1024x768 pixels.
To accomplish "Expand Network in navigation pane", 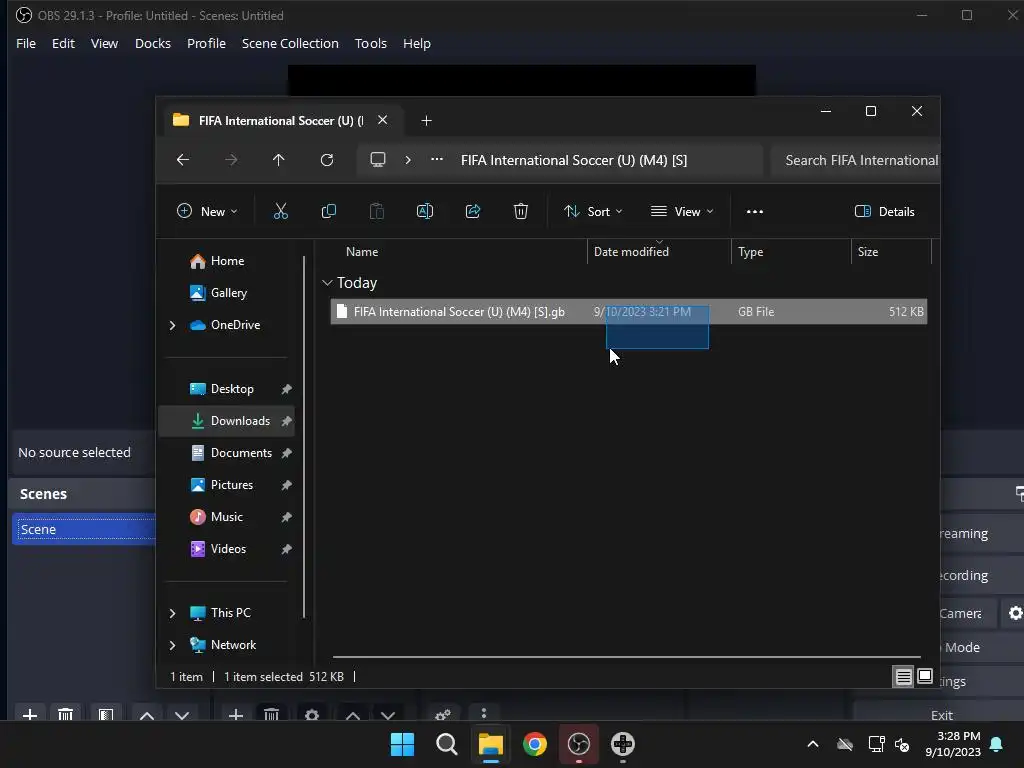I will pyautogui.click(x=172, y=645).
